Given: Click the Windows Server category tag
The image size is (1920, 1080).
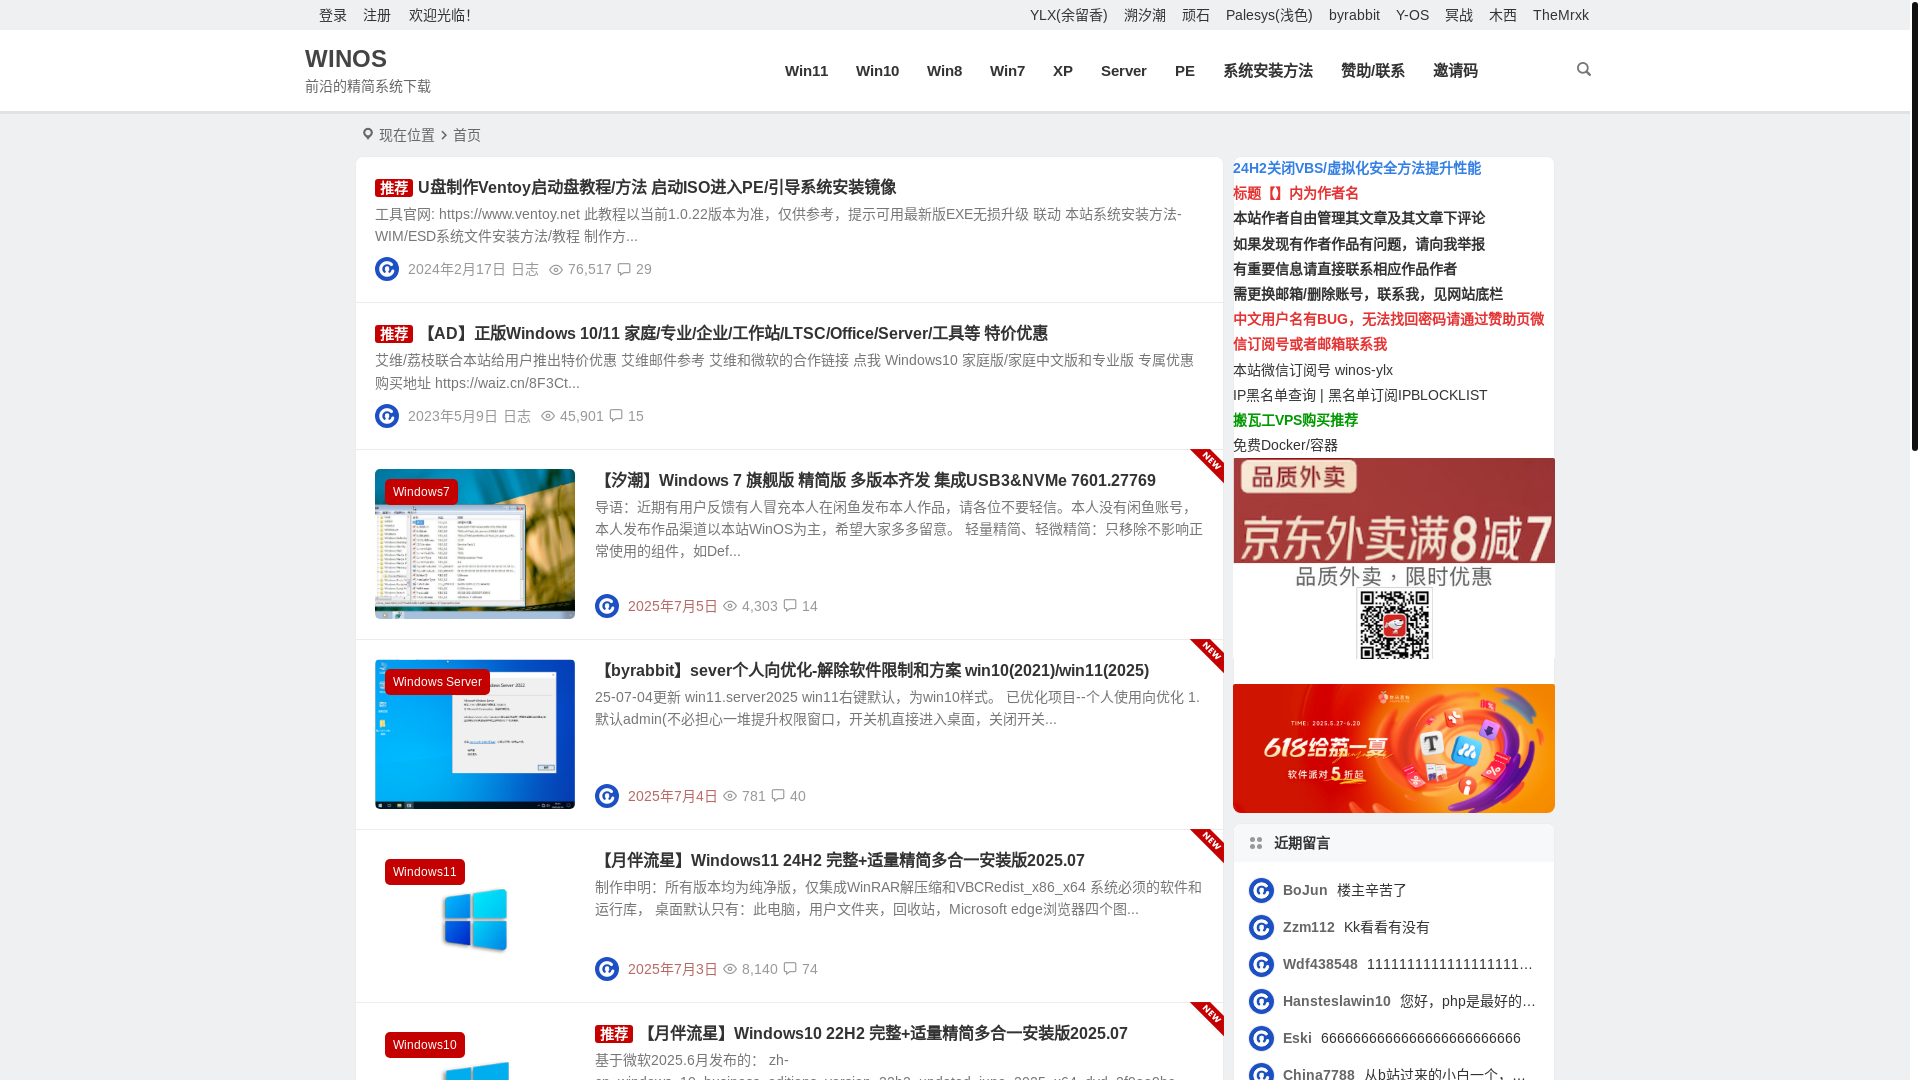Looking at the screenshot, I should click(437, 682).
